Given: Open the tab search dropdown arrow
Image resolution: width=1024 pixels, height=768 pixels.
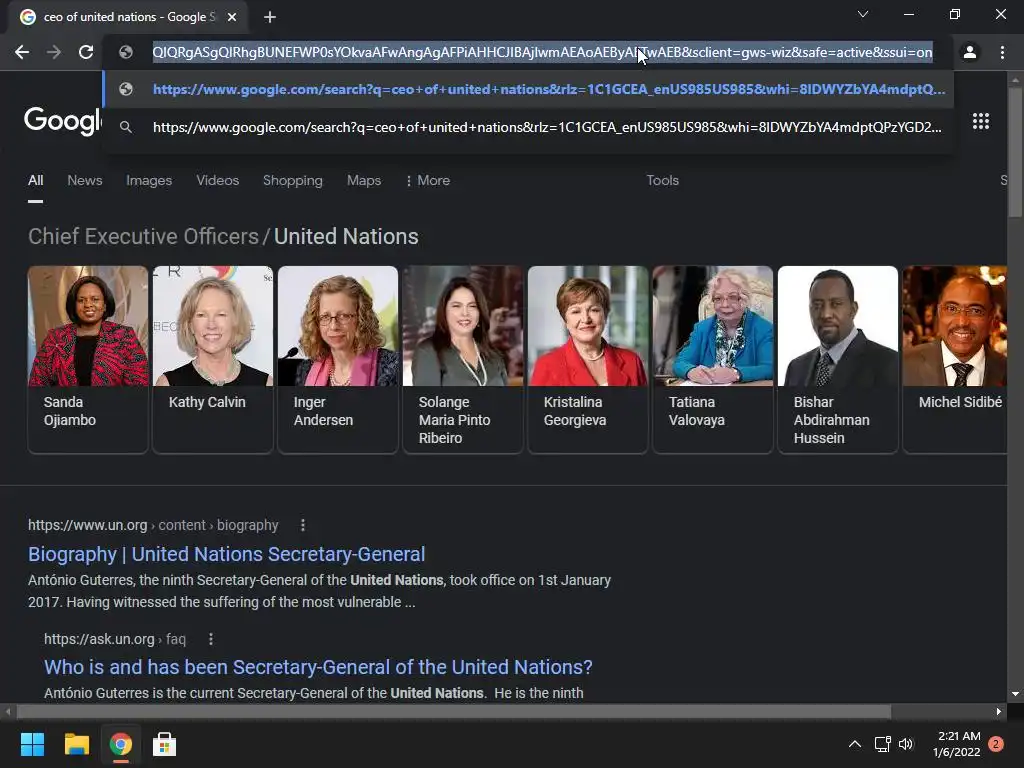Looking at the screenshot, I should click(863, 14).
